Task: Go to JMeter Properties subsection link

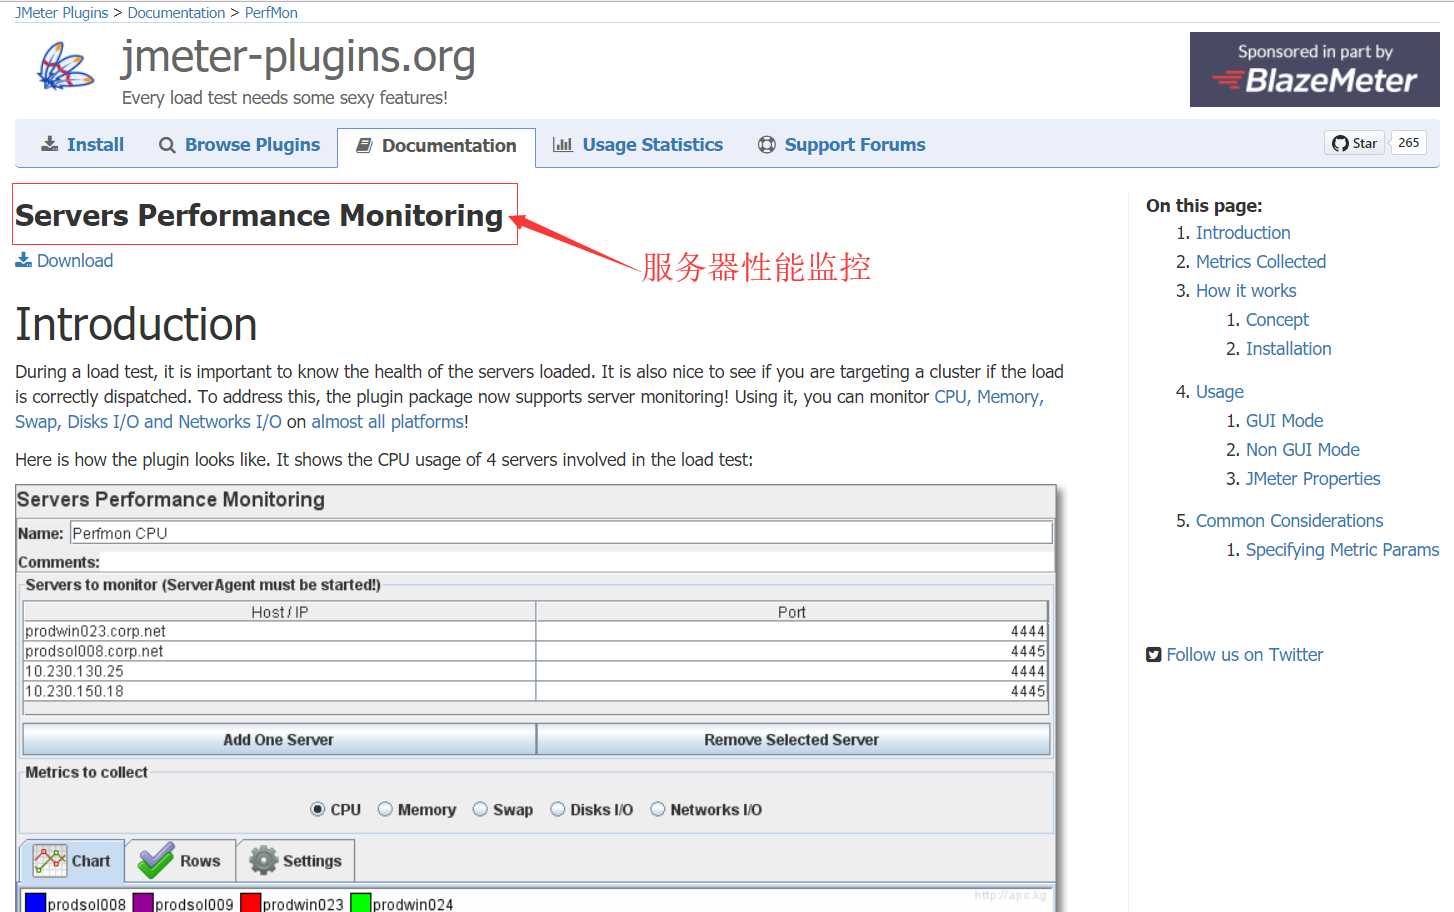Action: (x=1313, y=479)
